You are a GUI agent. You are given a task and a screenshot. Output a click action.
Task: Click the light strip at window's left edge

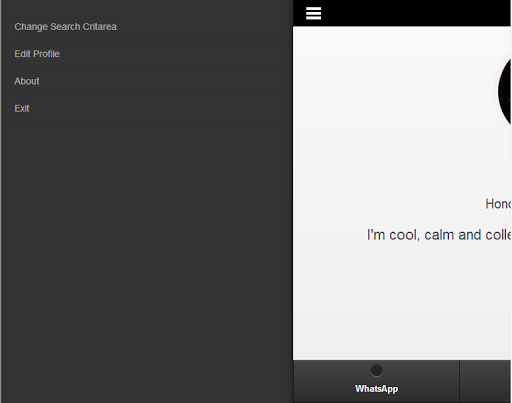[x=1, y=201]
